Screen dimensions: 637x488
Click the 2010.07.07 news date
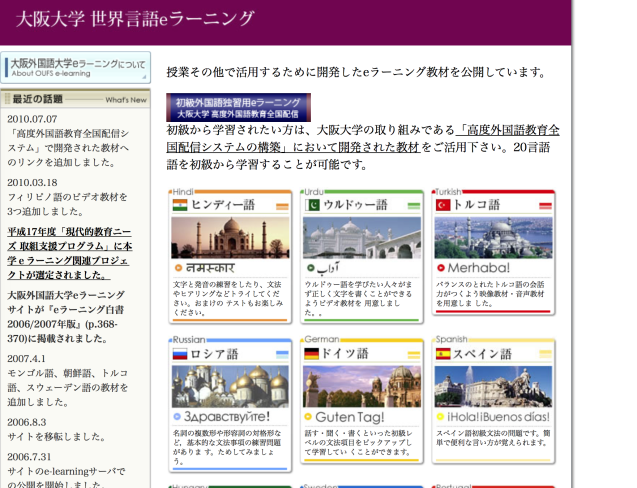point(32,119)
